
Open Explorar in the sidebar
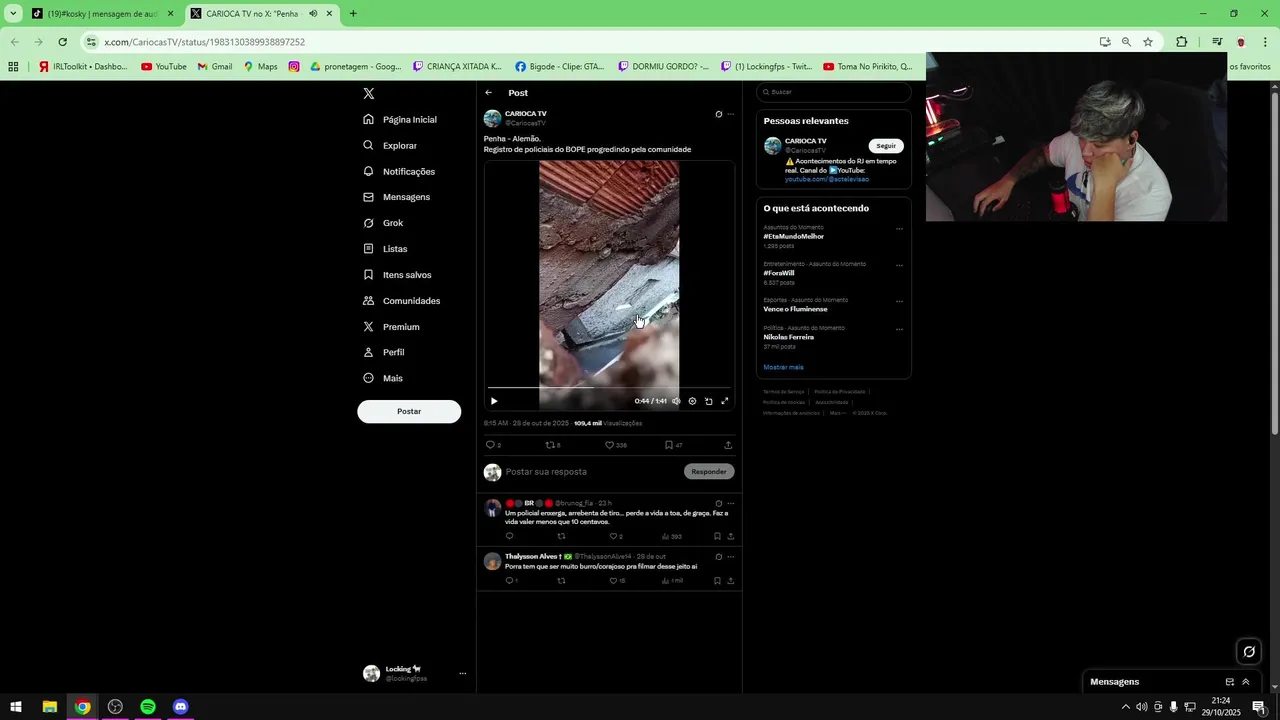(390, 145)
